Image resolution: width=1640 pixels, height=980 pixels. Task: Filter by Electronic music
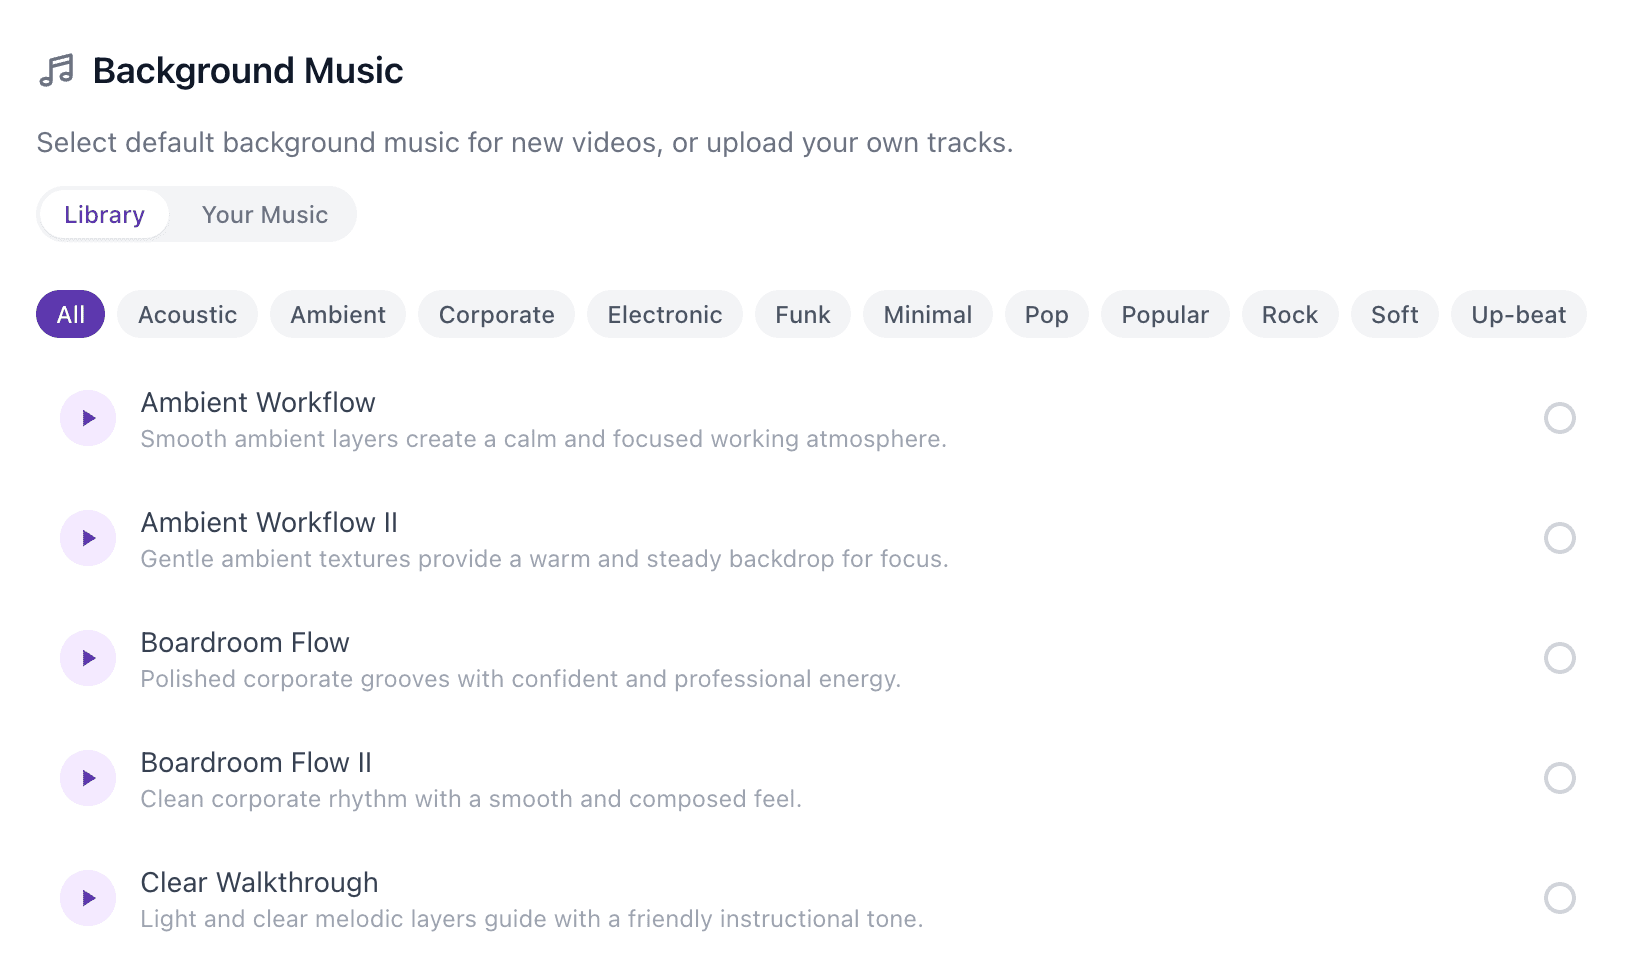click(x=664, y=314)
